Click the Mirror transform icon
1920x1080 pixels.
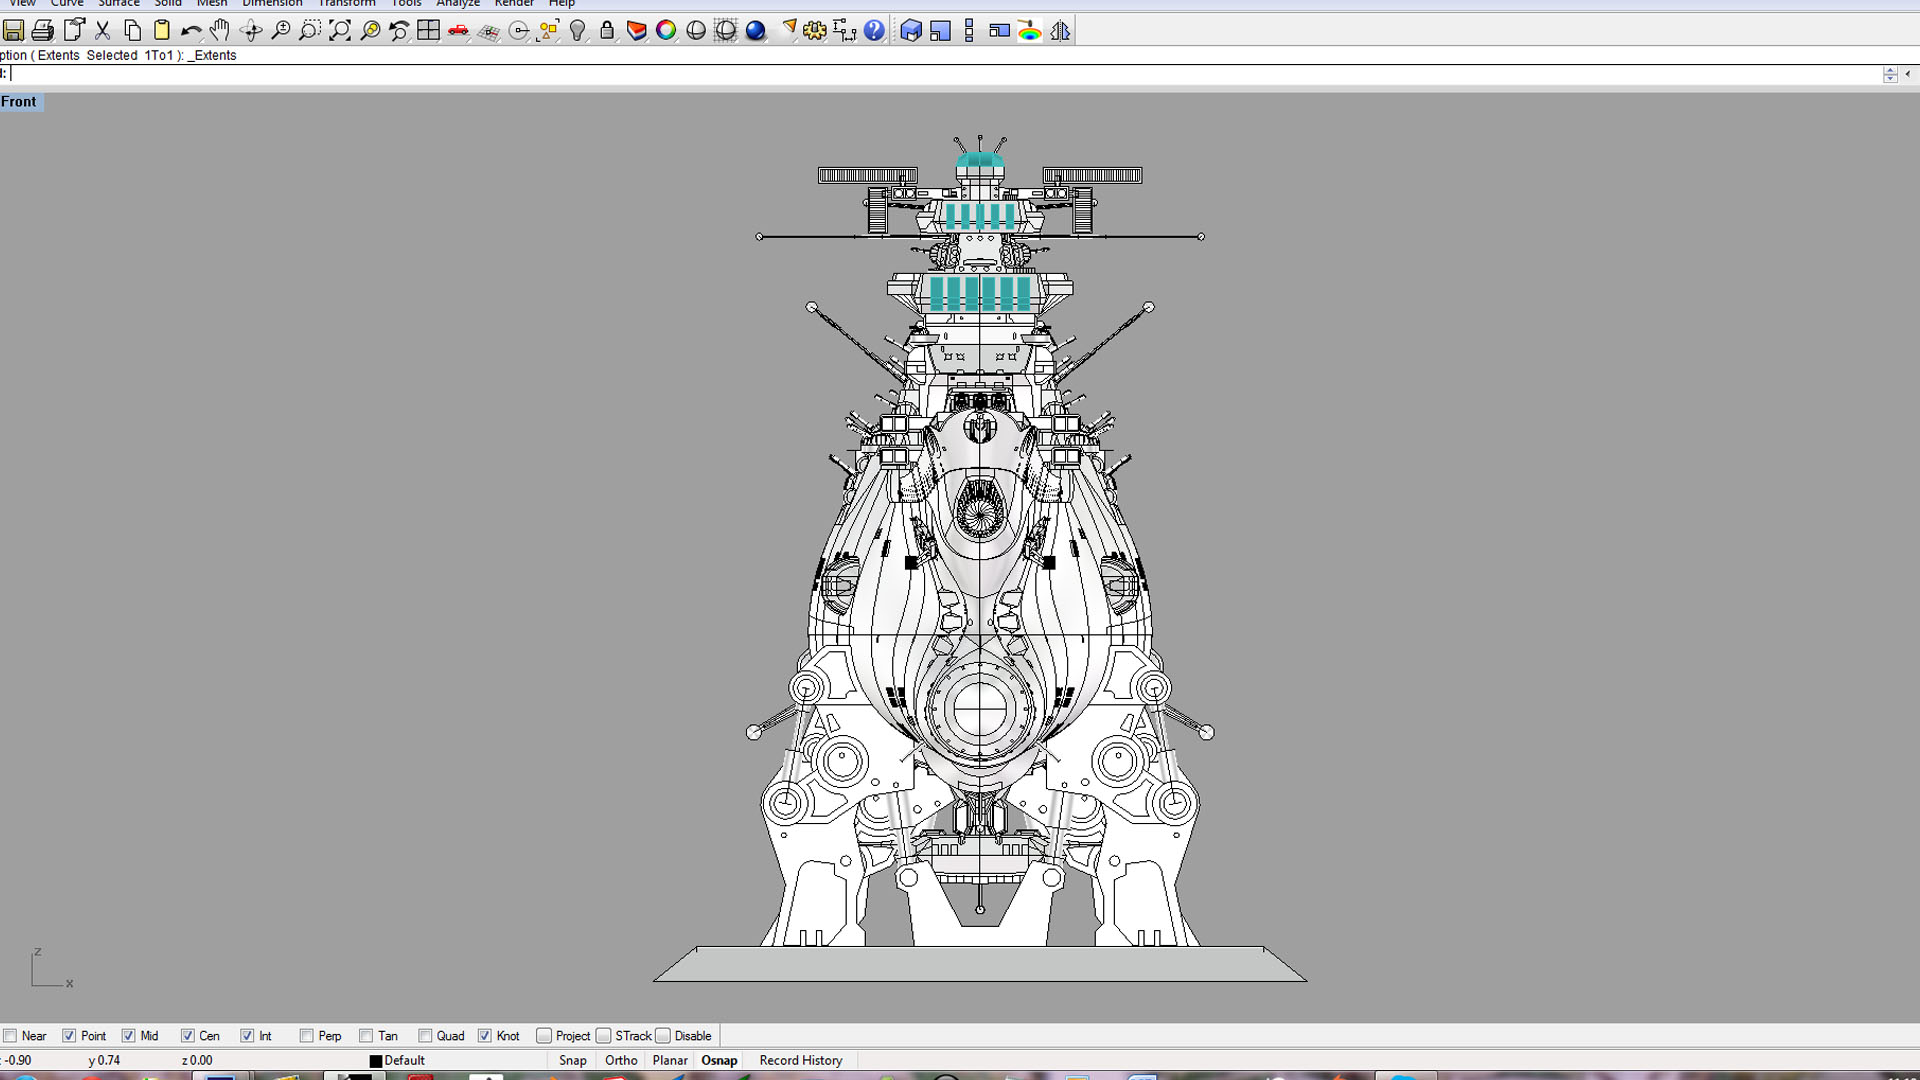(1060, 31)
